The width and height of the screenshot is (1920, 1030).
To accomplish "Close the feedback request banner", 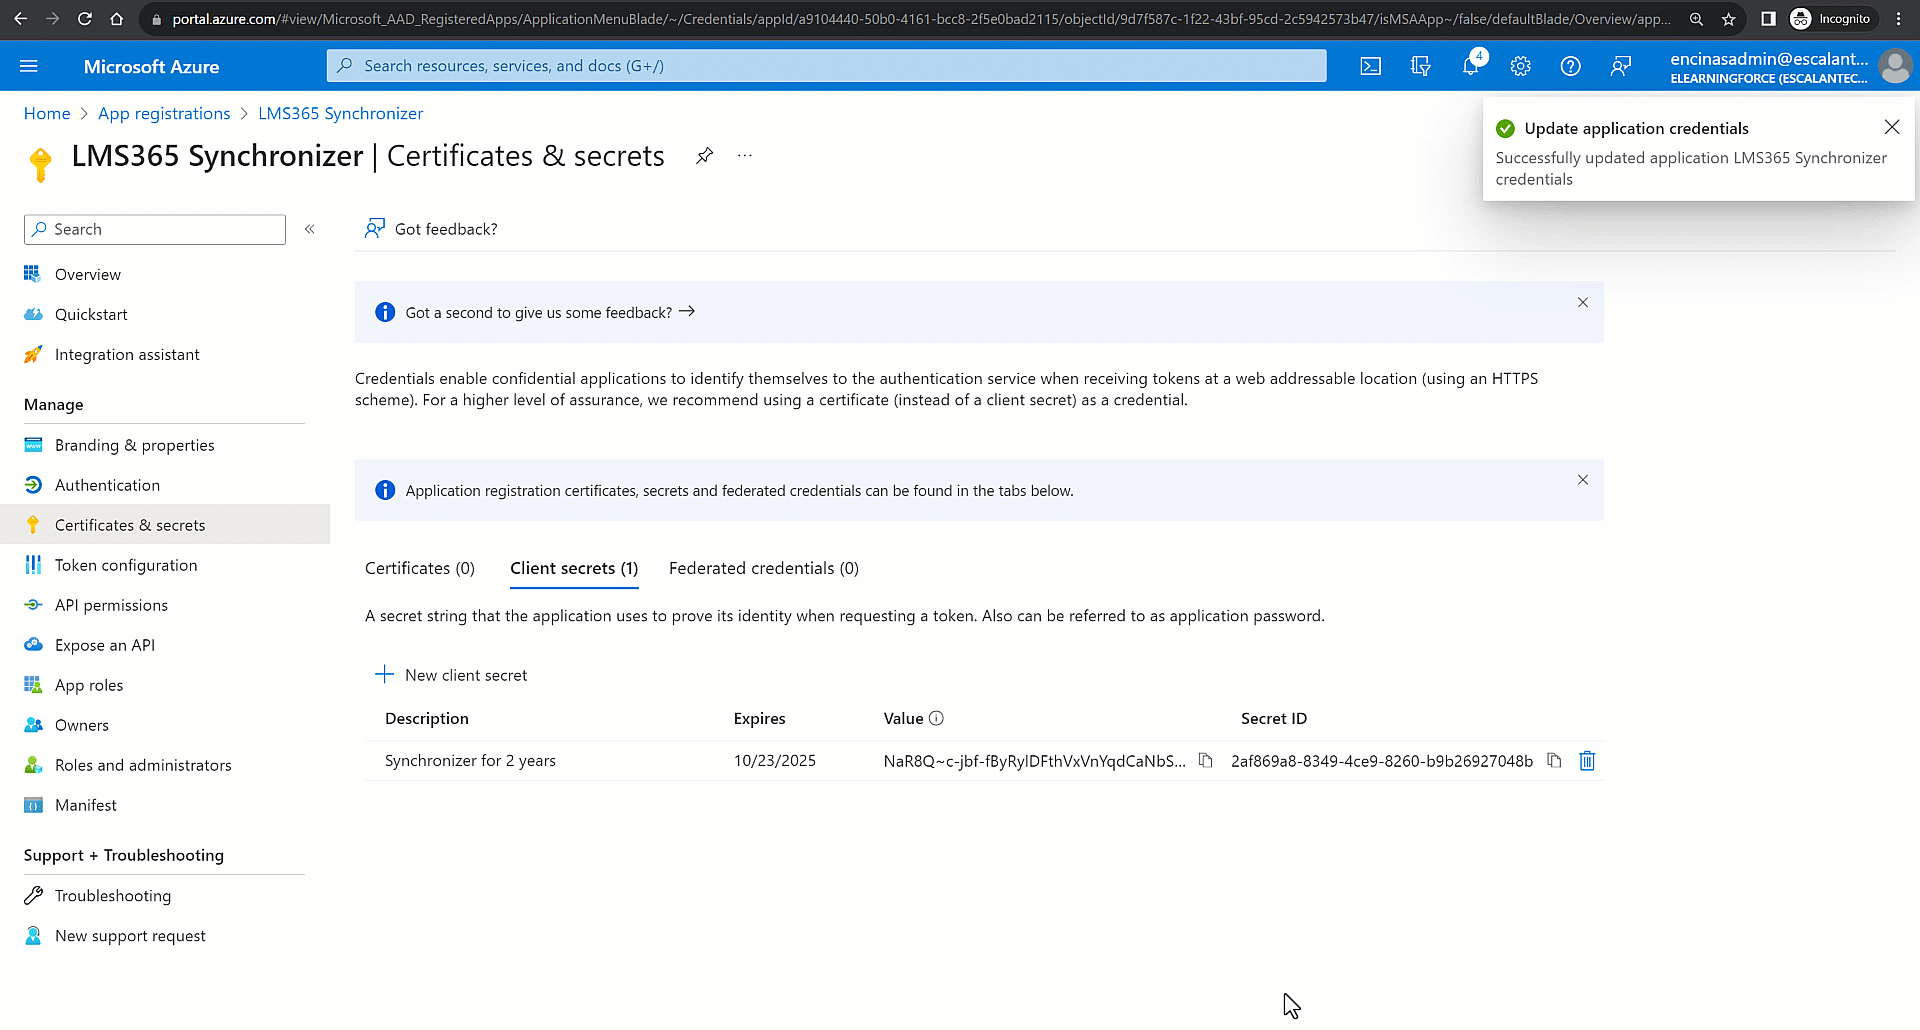I will 1582,302.
